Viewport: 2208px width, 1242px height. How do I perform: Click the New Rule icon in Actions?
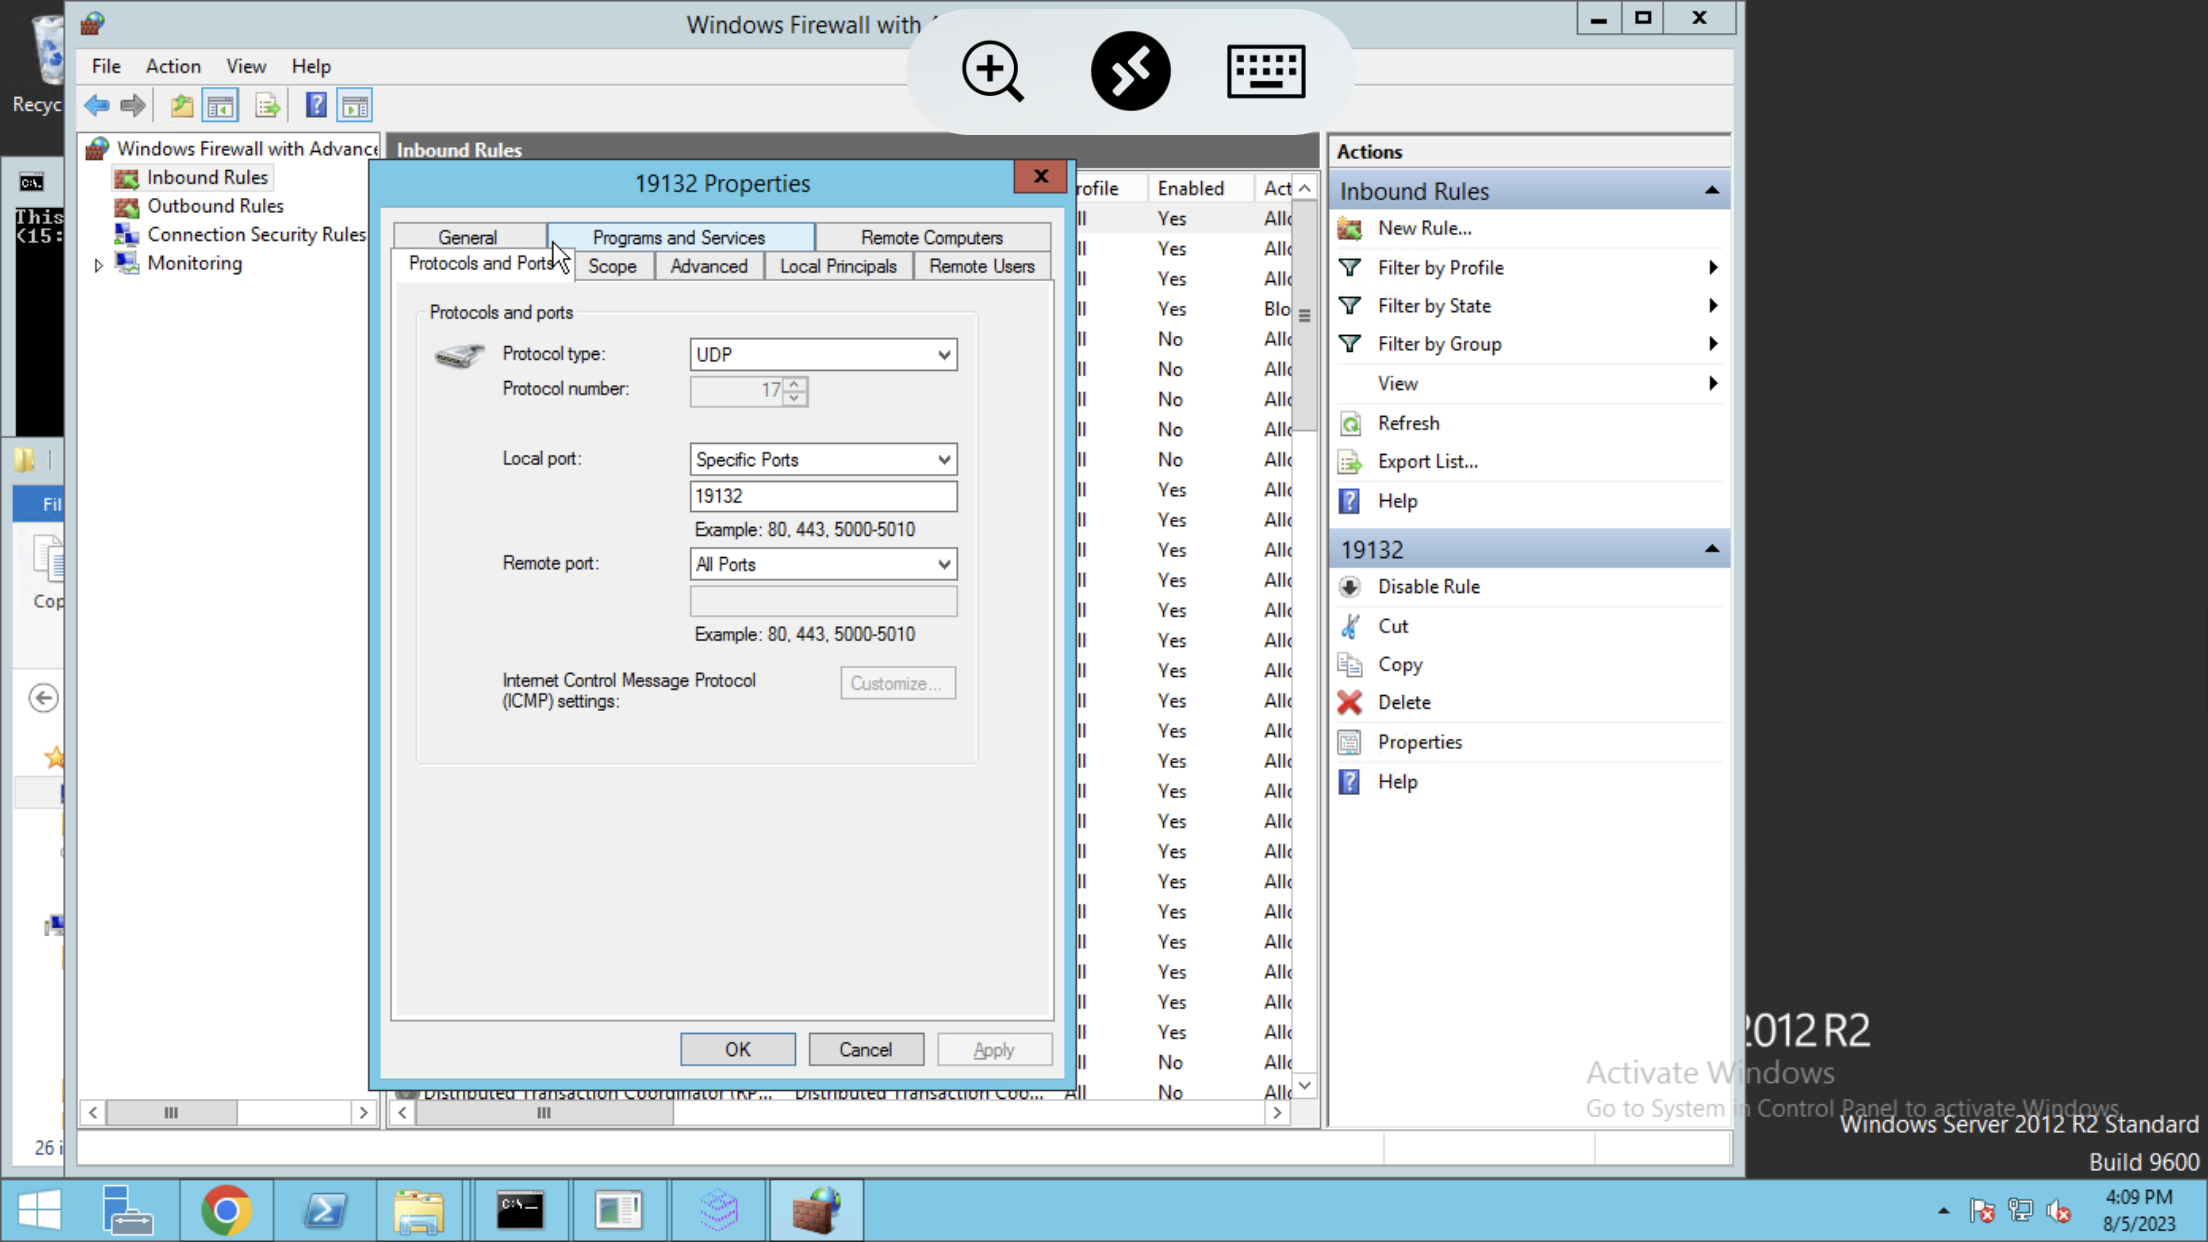pyautogui.click(x=1350, y=229)
